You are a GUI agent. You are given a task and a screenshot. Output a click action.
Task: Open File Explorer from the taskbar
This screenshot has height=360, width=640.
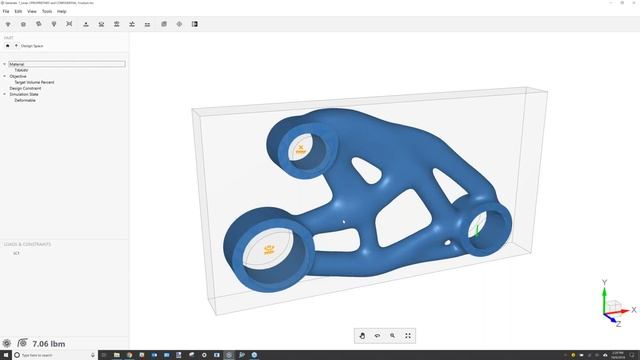click(x=117, y=355)
